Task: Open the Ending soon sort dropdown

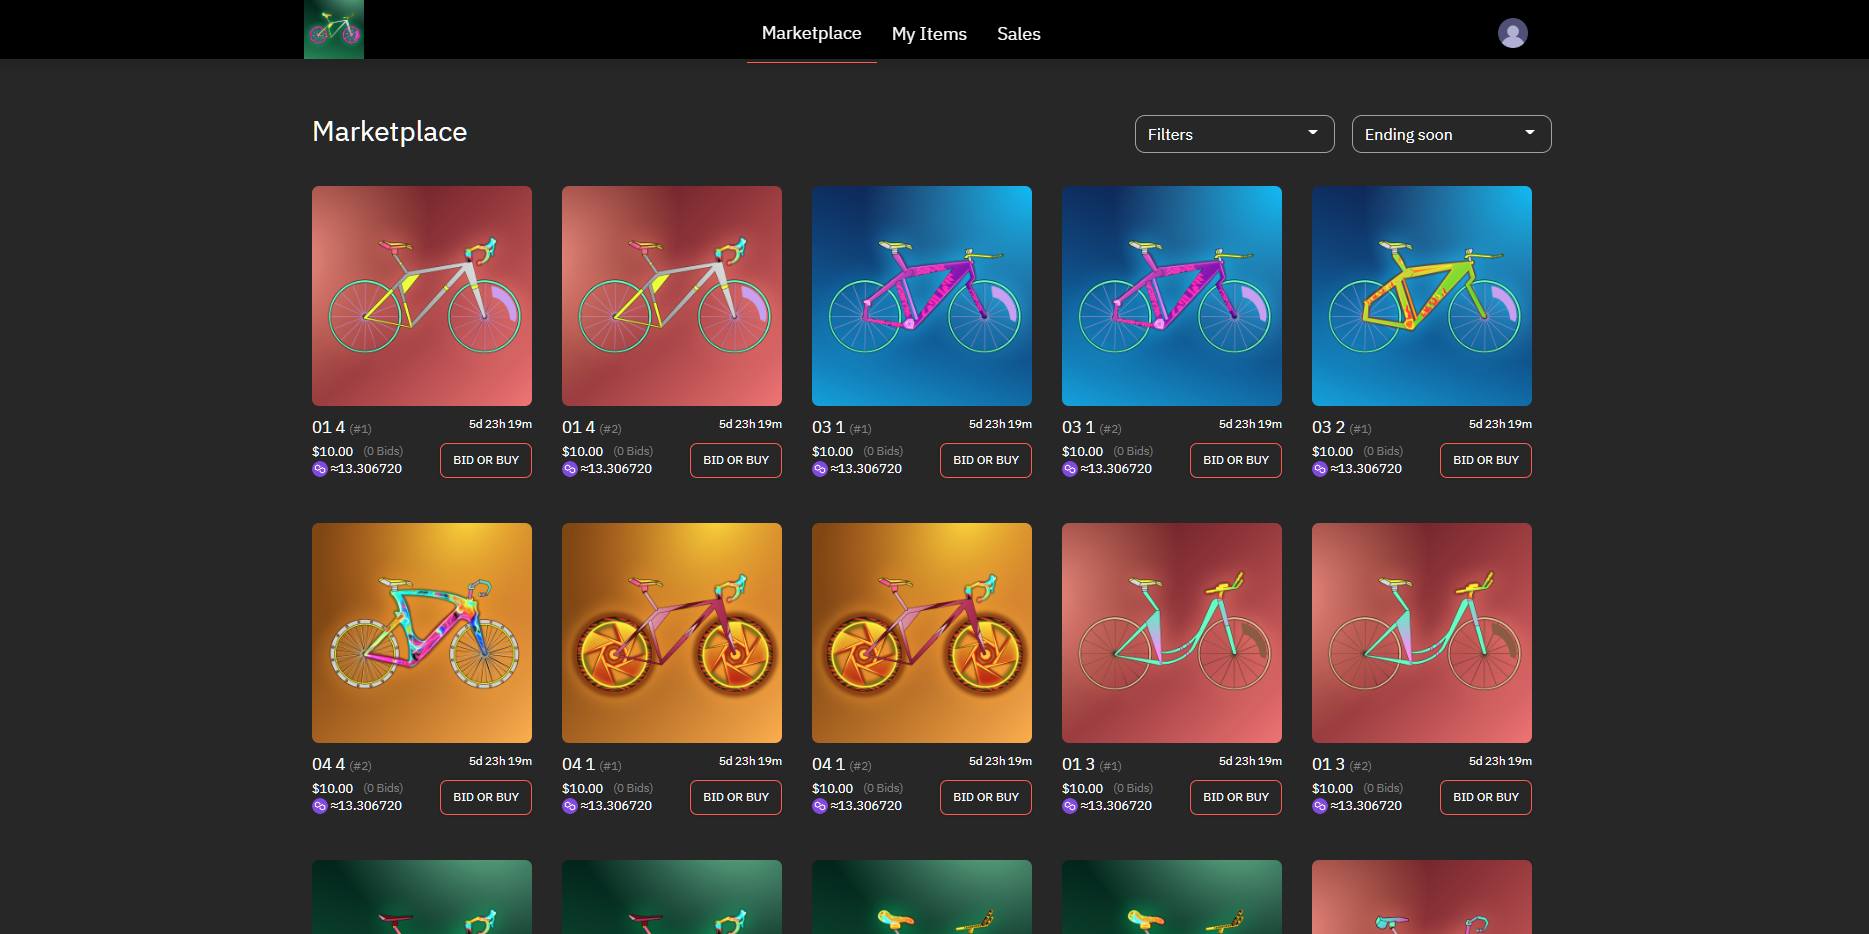Action: pos(1451,134)
